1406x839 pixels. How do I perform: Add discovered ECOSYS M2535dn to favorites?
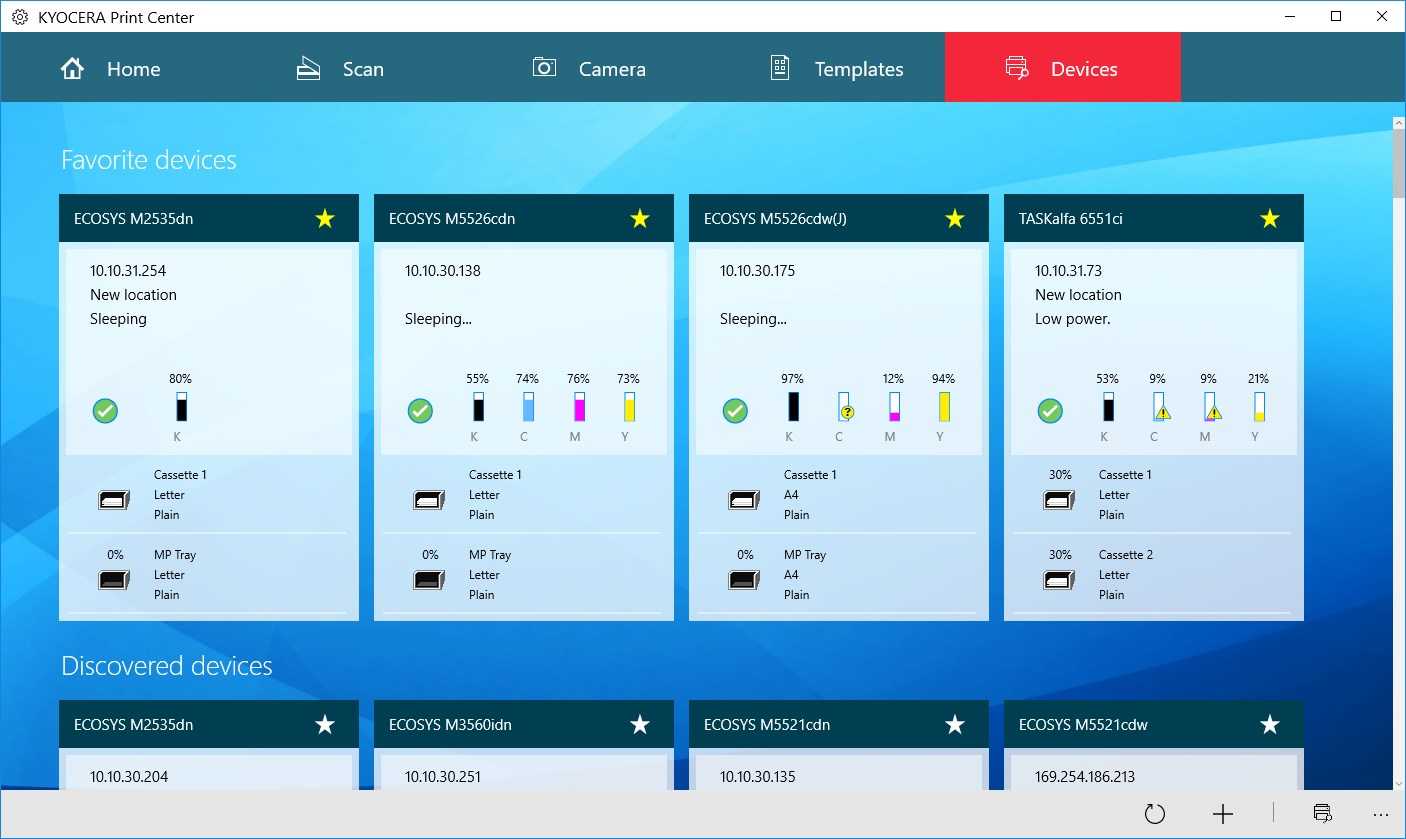[x=325, y=724]
